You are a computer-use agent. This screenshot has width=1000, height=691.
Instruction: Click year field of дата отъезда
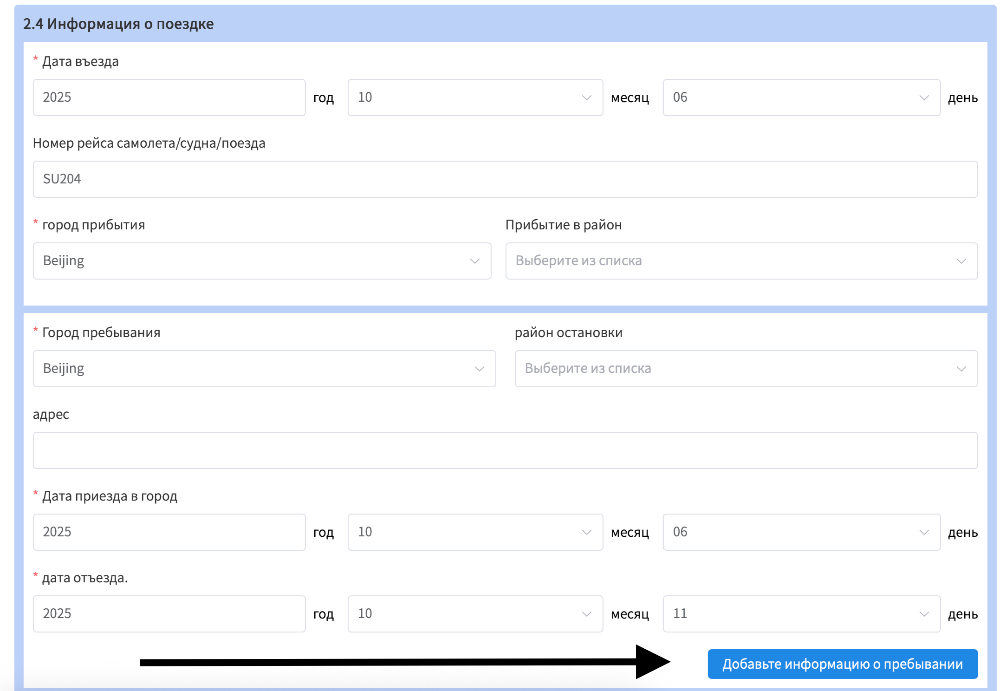click(169, 614)
